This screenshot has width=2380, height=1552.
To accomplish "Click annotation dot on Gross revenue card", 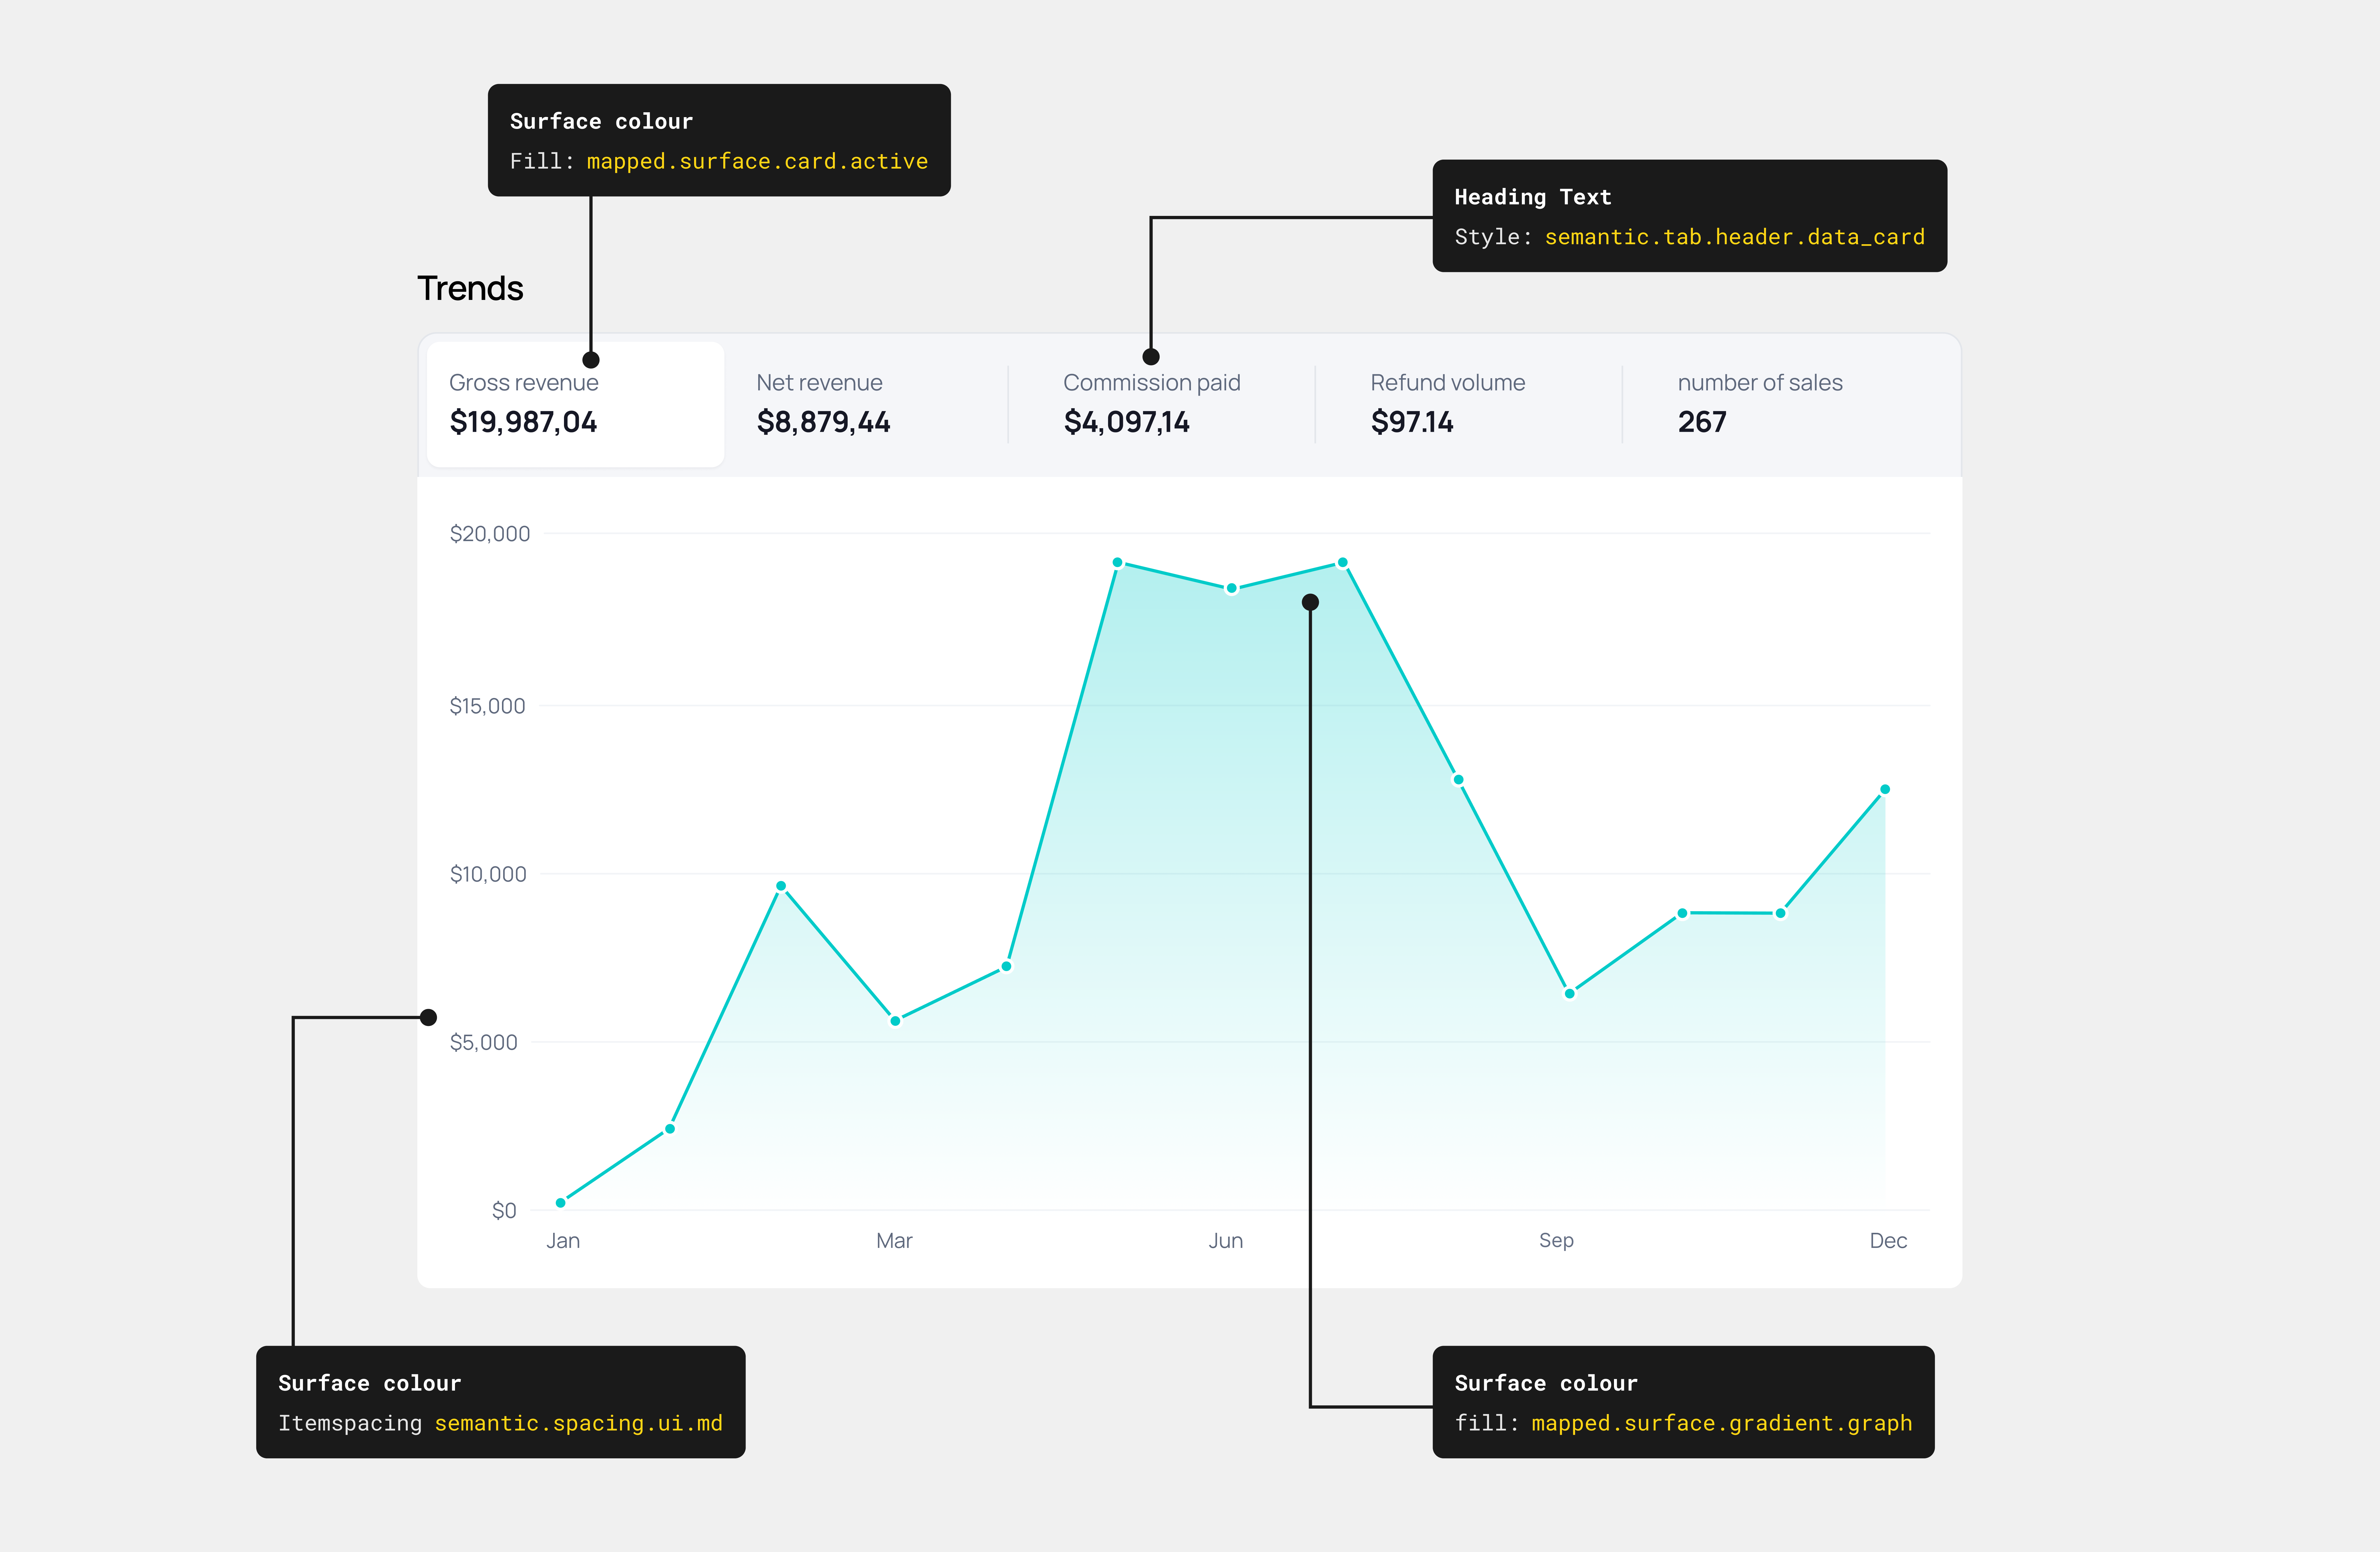I will [591, 360].
